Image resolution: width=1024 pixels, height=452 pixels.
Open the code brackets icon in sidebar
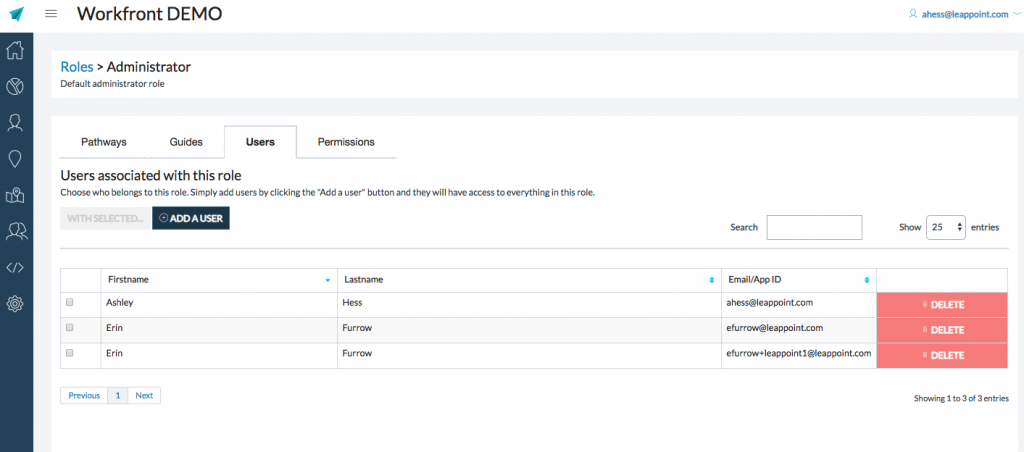[x=15, y=267]
